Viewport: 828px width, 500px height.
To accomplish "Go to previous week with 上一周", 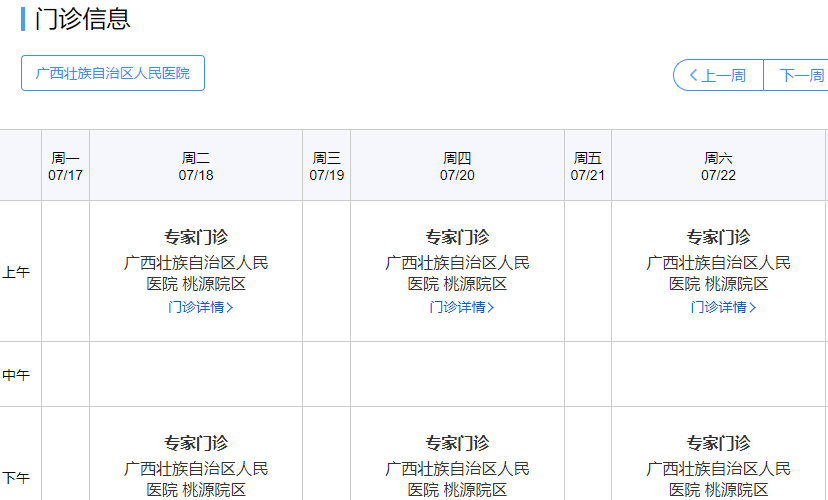I will [x=717, y=75].
